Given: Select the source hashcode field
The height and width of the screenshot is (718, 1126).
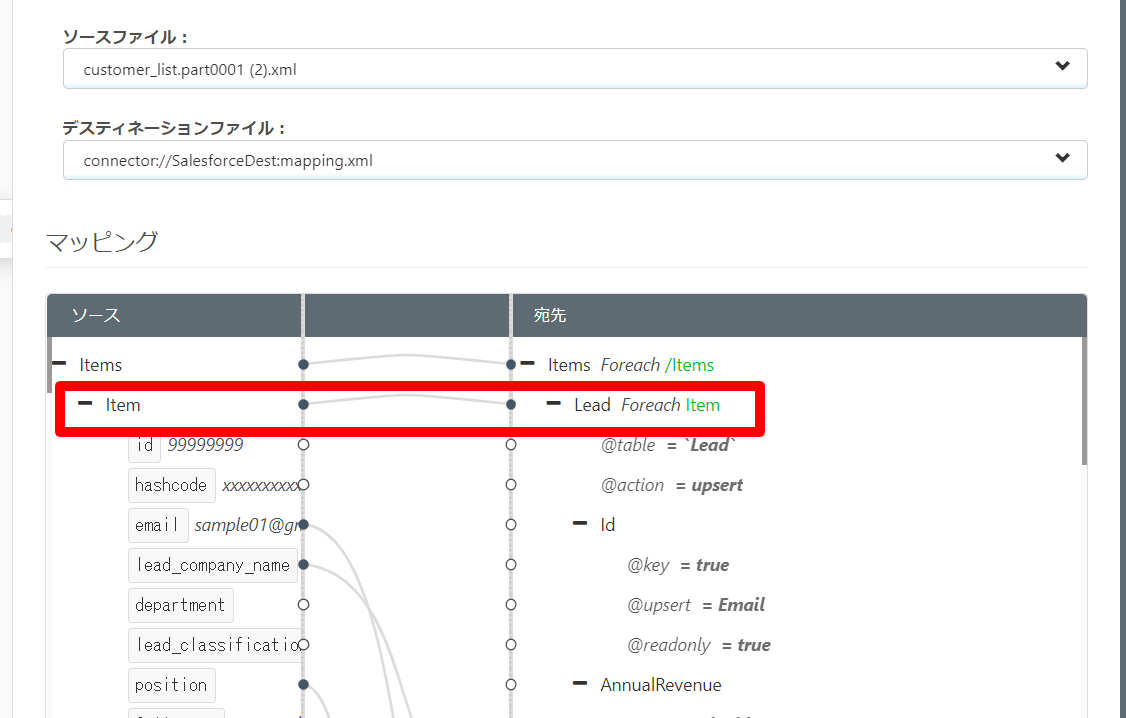Looking at the screenshot, I should 172,485.
